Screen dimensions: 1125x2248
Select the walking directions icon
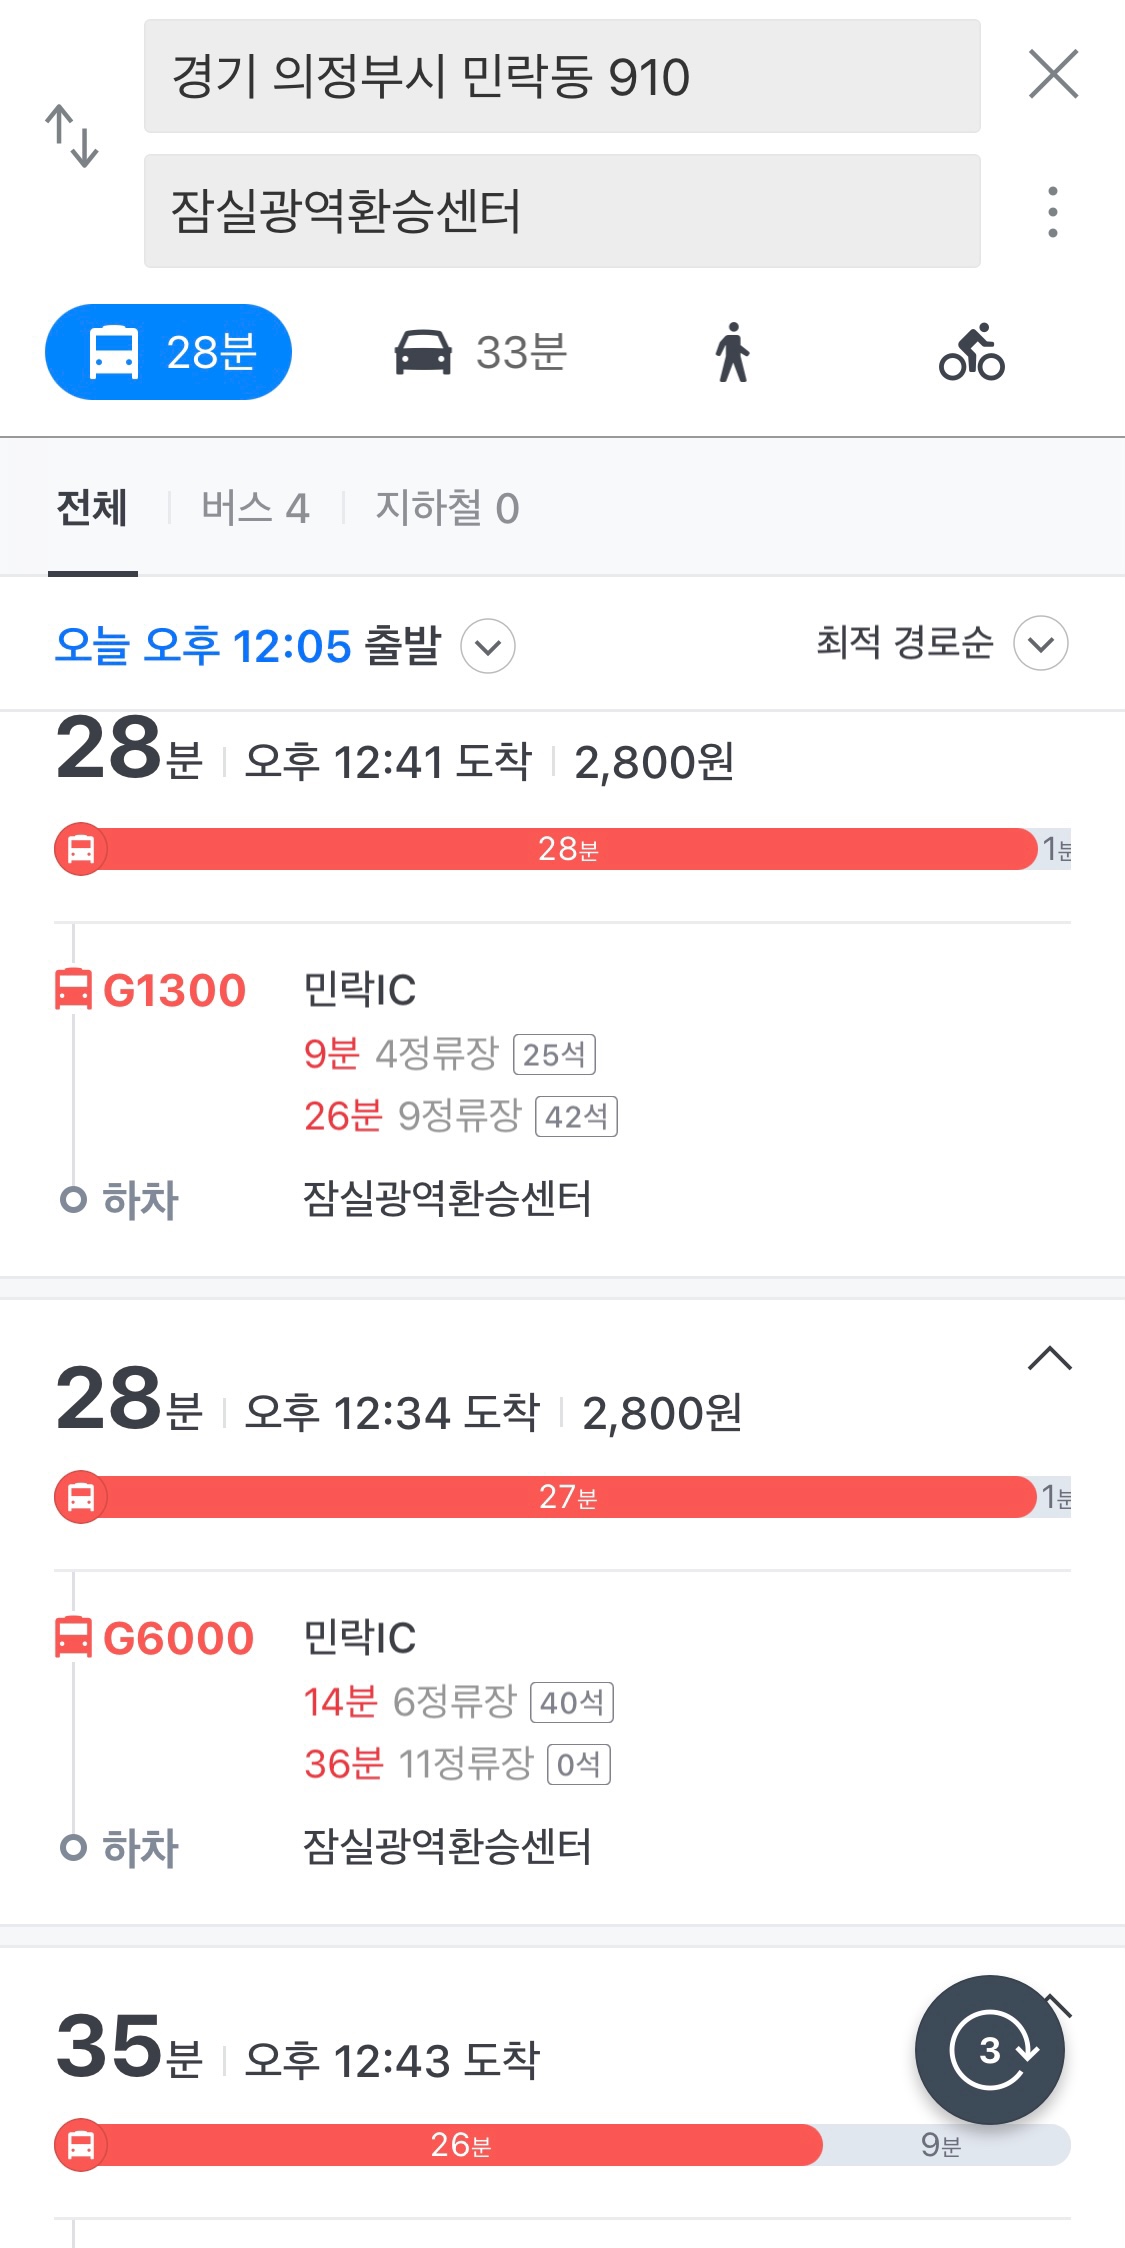(733, 353)
